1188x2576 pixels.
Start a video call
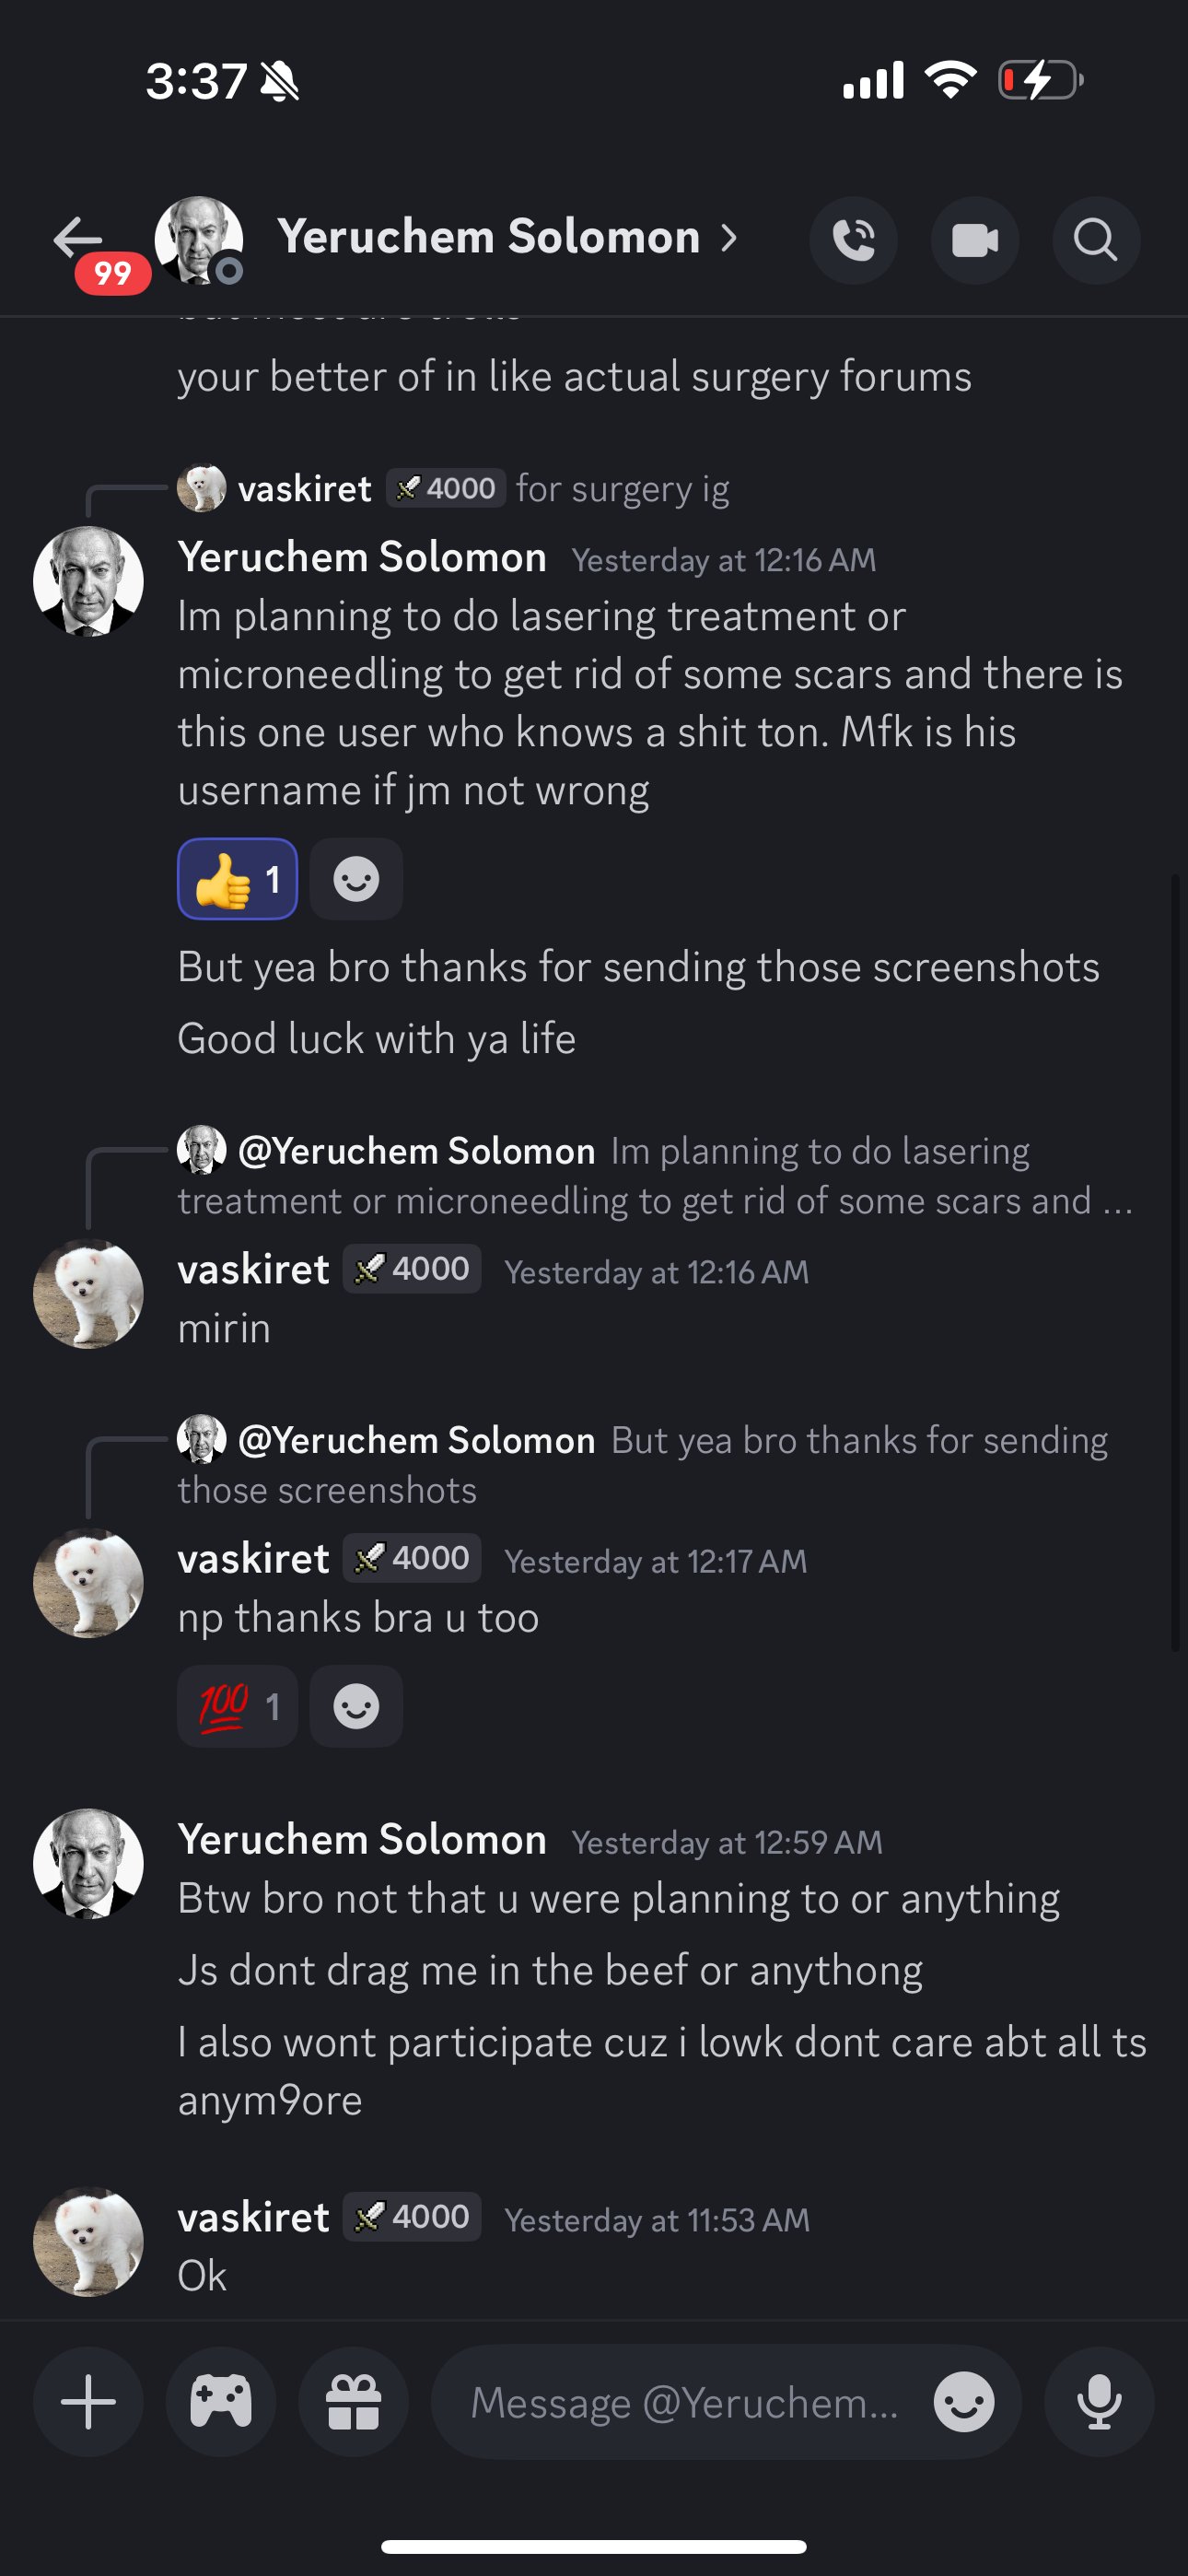point(975,241)
